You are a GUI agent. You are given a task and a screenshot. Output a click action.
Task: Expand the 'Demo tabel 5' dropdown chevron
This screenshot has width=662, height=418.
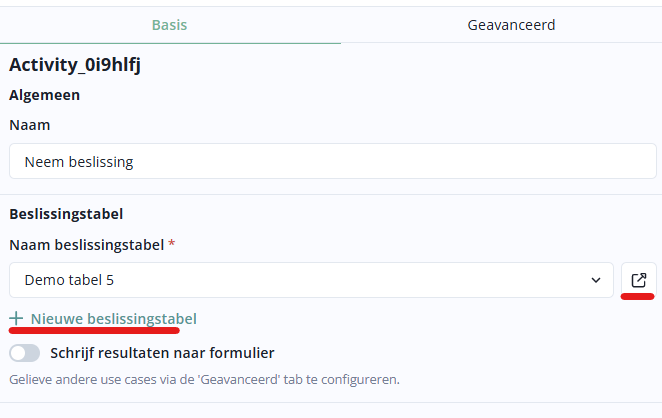596,280
